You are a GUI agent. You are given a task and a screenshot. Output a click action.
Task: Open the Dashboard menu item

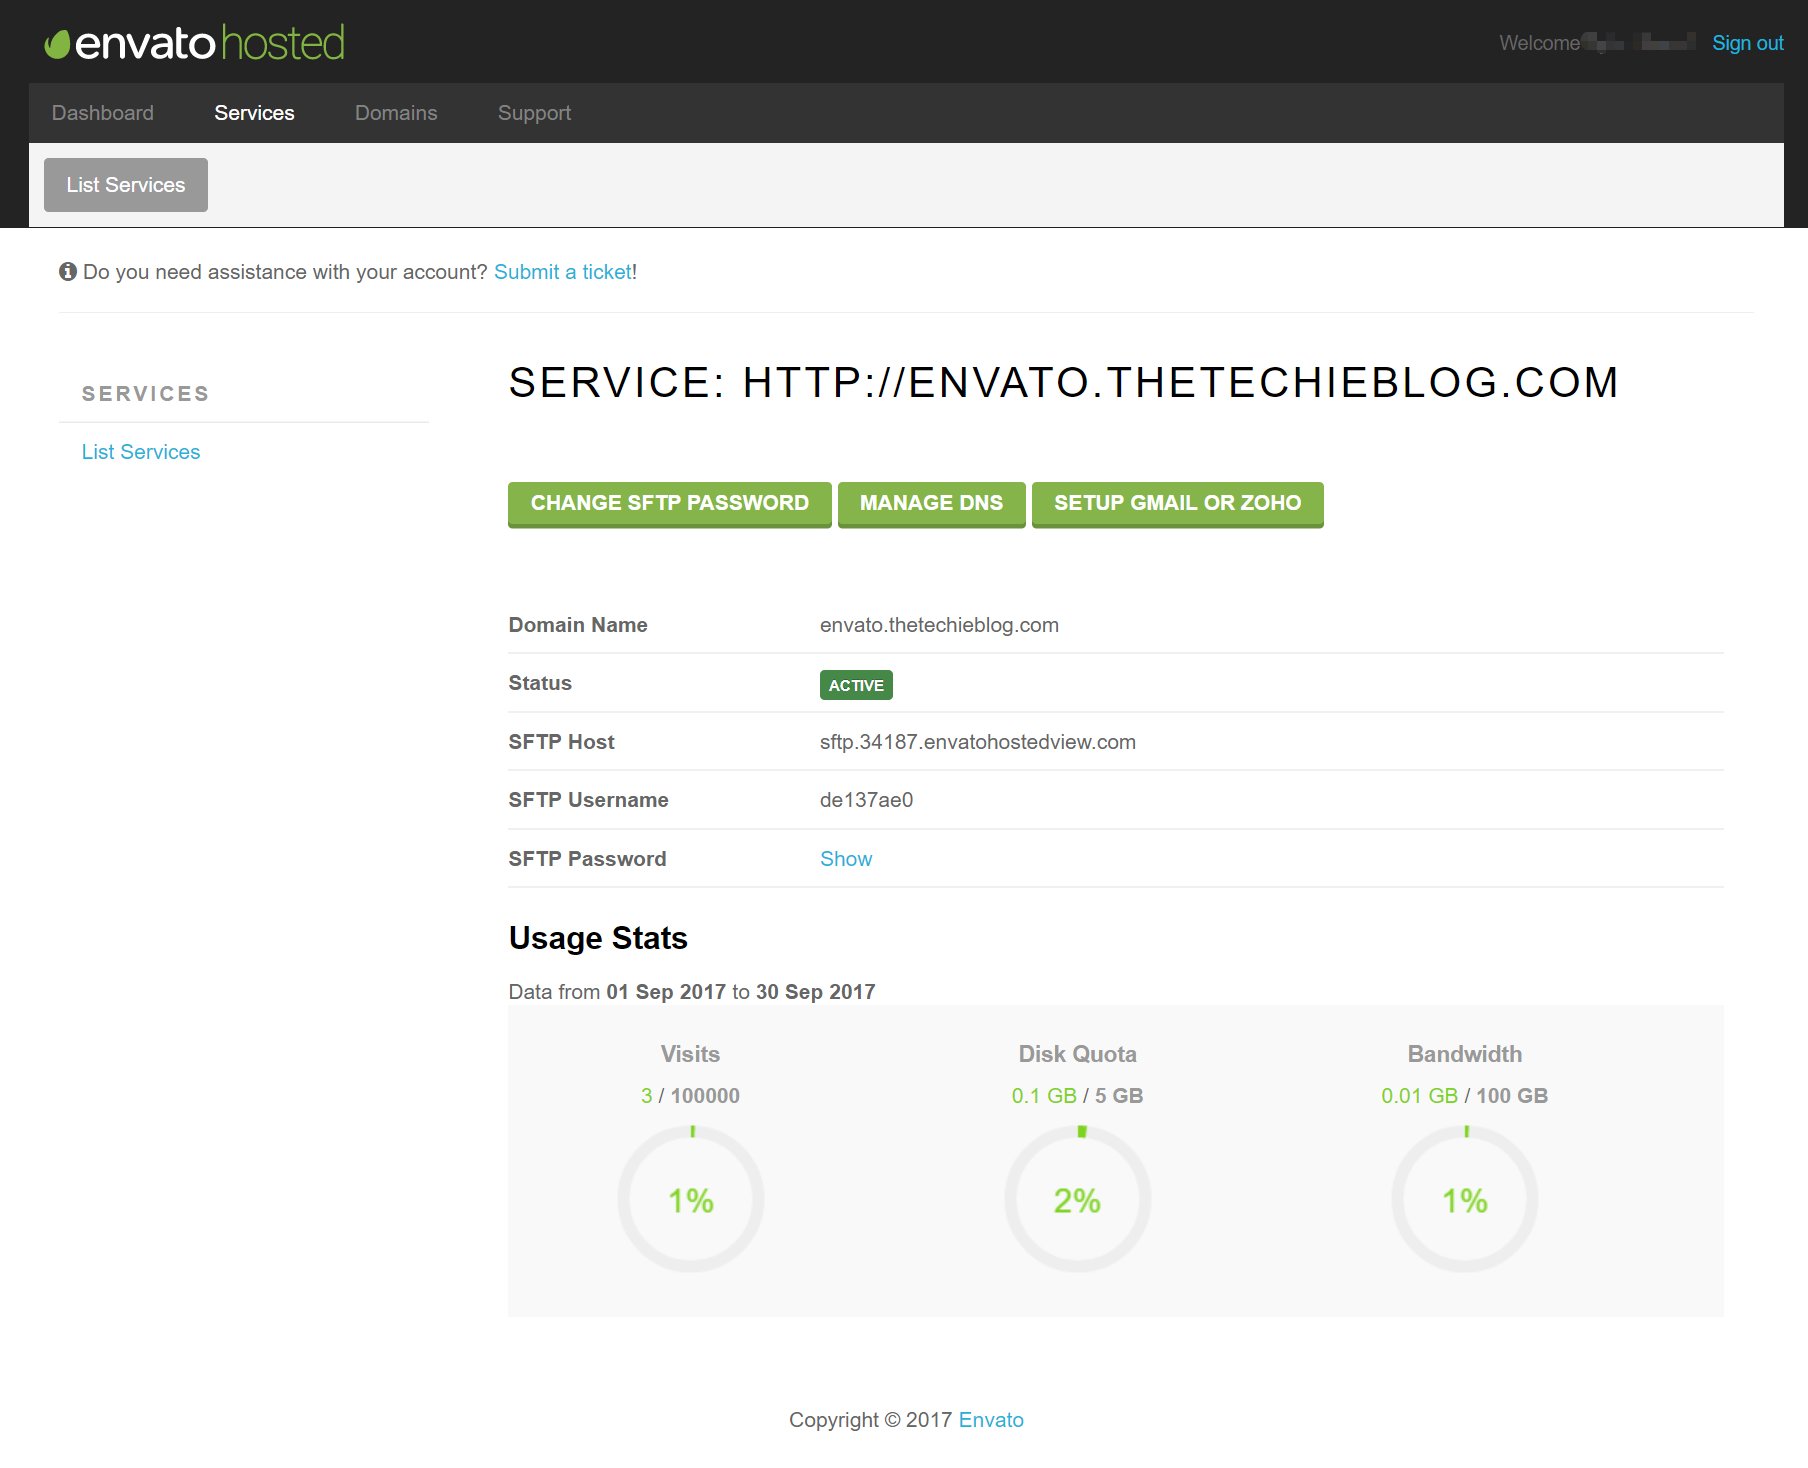click(103, 113)
